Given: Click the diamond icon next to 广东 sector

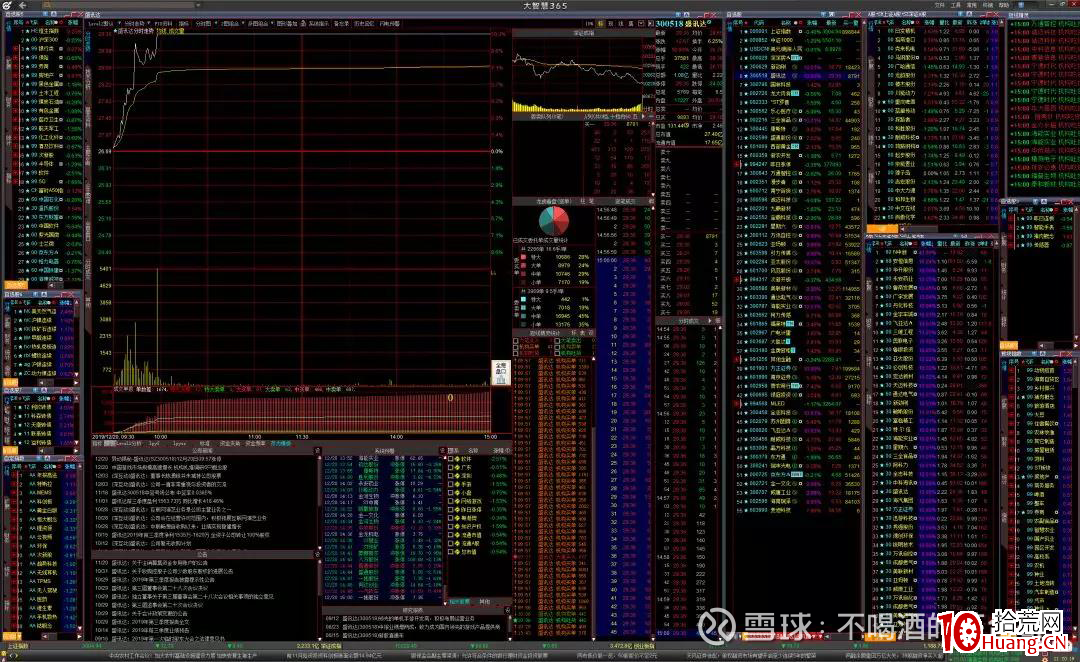Looking at the screenshot, I should [457, 468].
